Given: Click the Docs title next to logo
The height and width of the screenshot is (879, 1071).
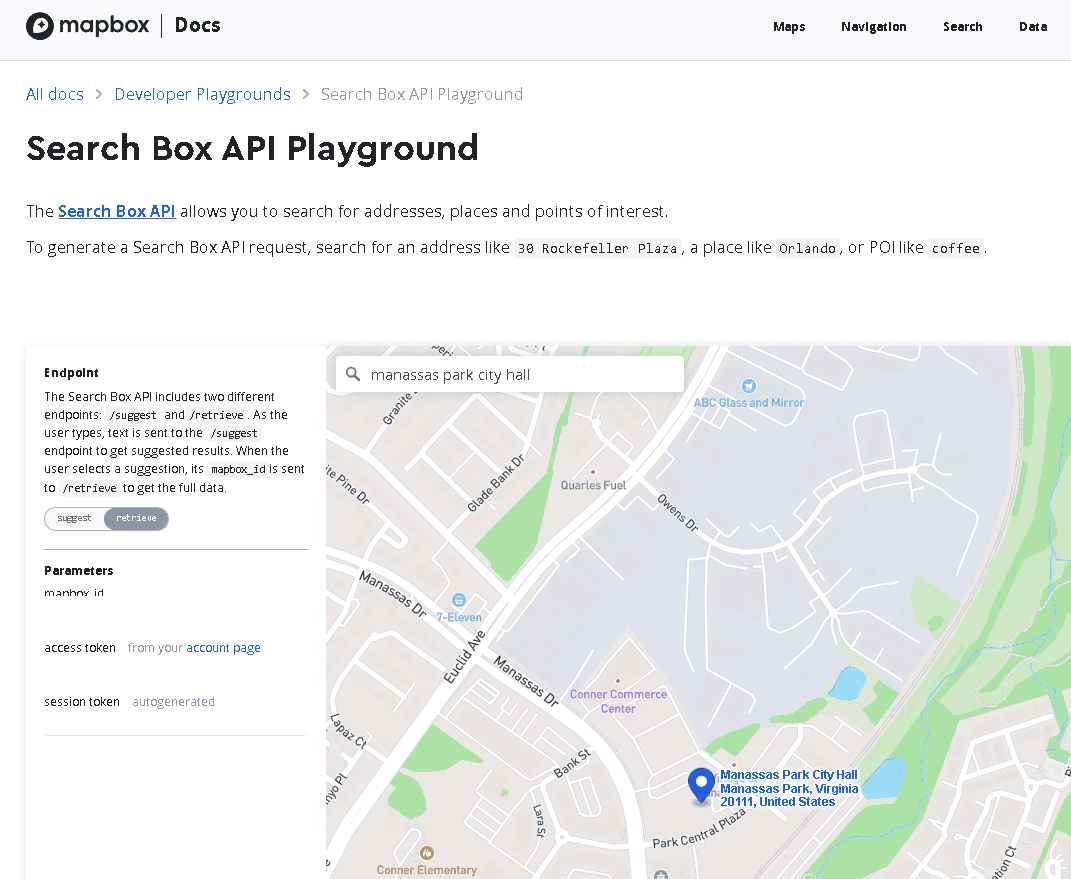Looking at the screenshot, I should click(x=197, y=25).
